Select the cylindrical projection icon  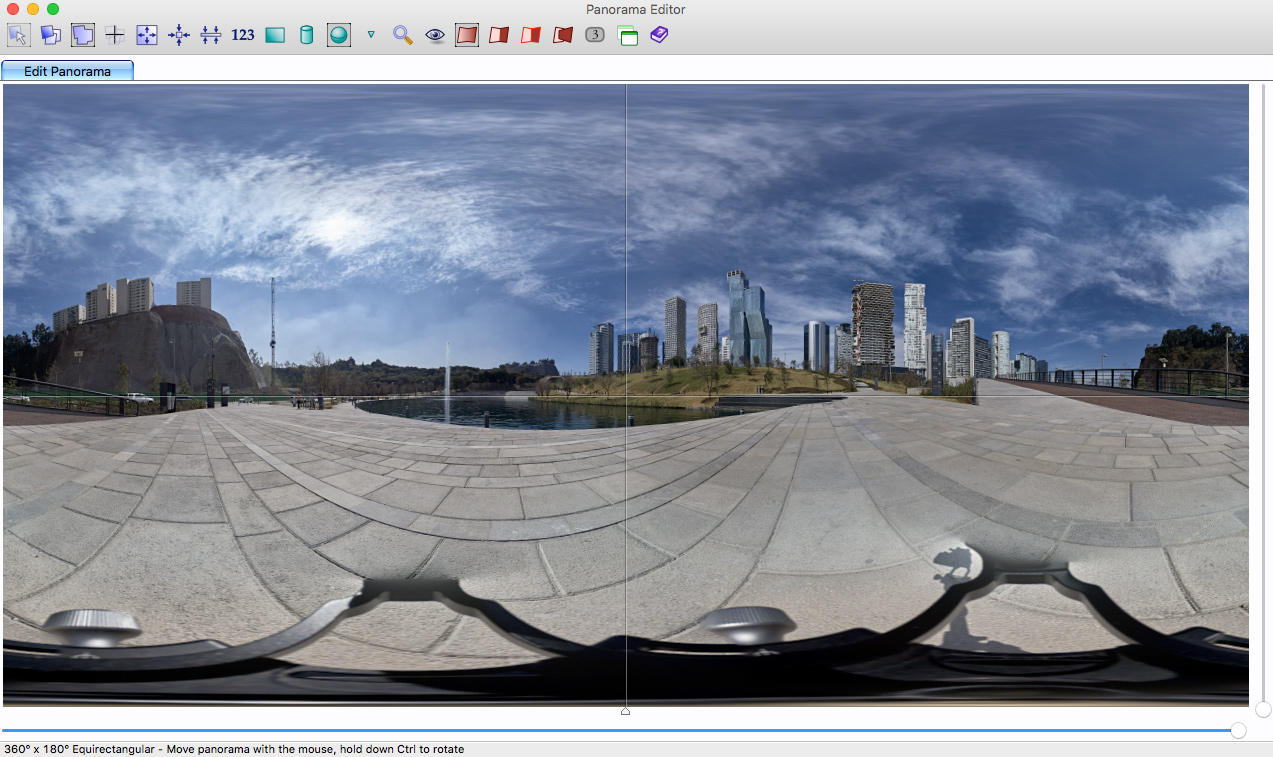click(x=307, y=35)
